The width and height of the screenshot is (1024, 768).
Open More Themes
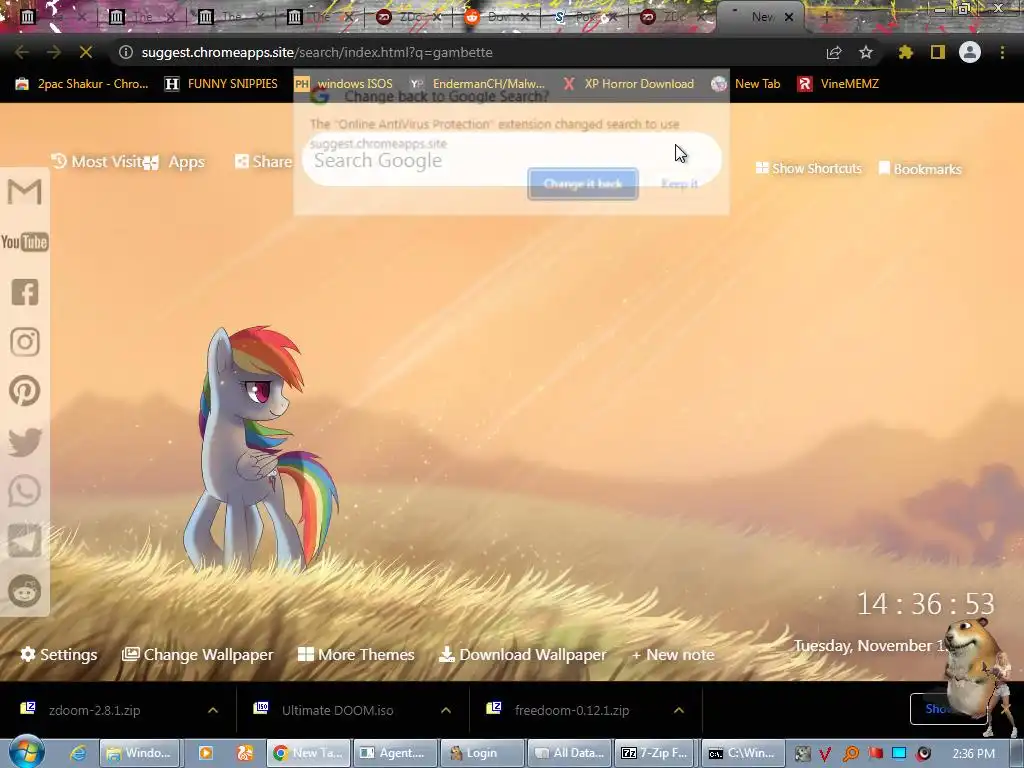tap(356, 654)
